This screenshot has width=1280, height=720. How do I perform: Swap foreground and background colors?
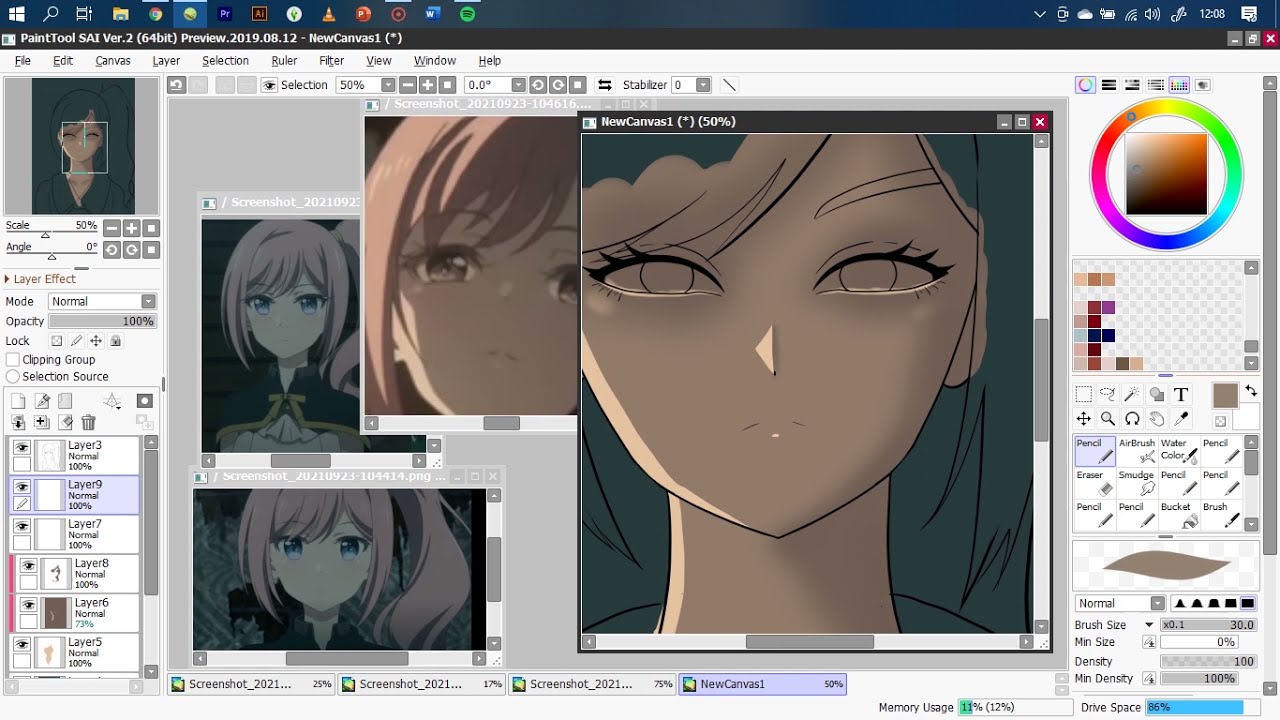pyautogui.click(x=1251, y=391)
